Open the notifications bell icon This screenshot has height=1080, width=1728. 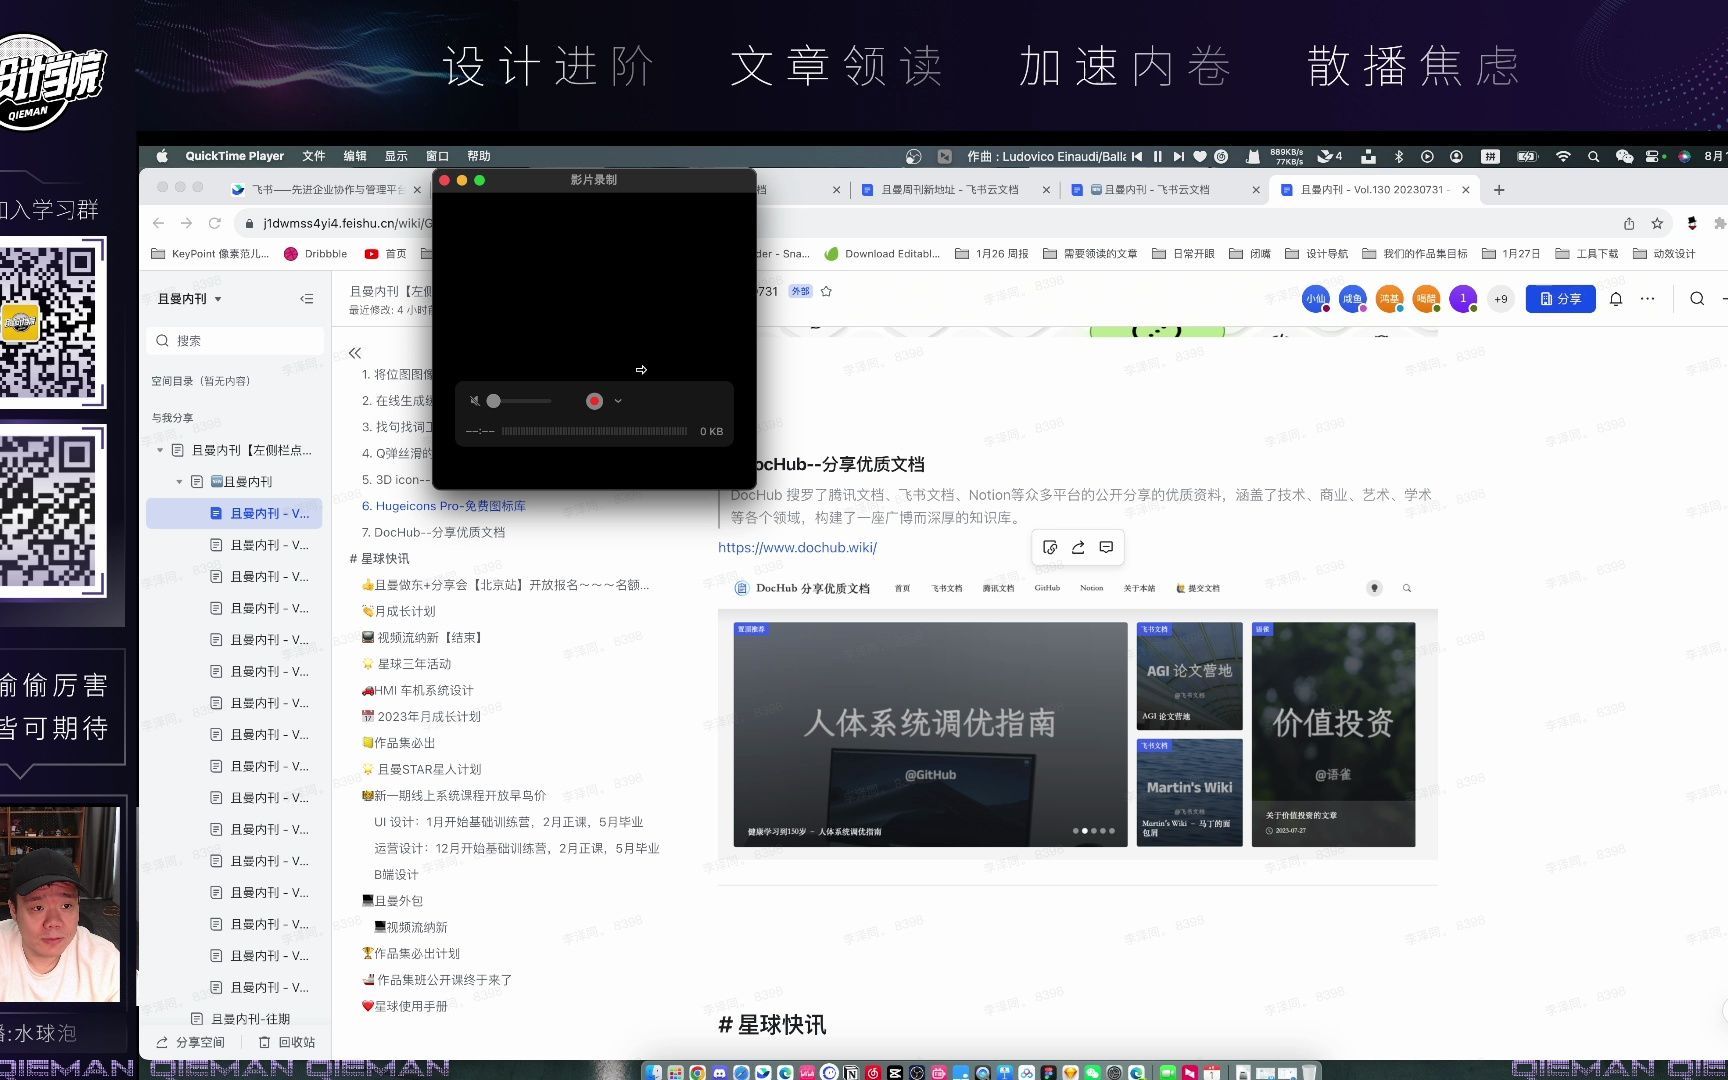[x=1615, y=299]
